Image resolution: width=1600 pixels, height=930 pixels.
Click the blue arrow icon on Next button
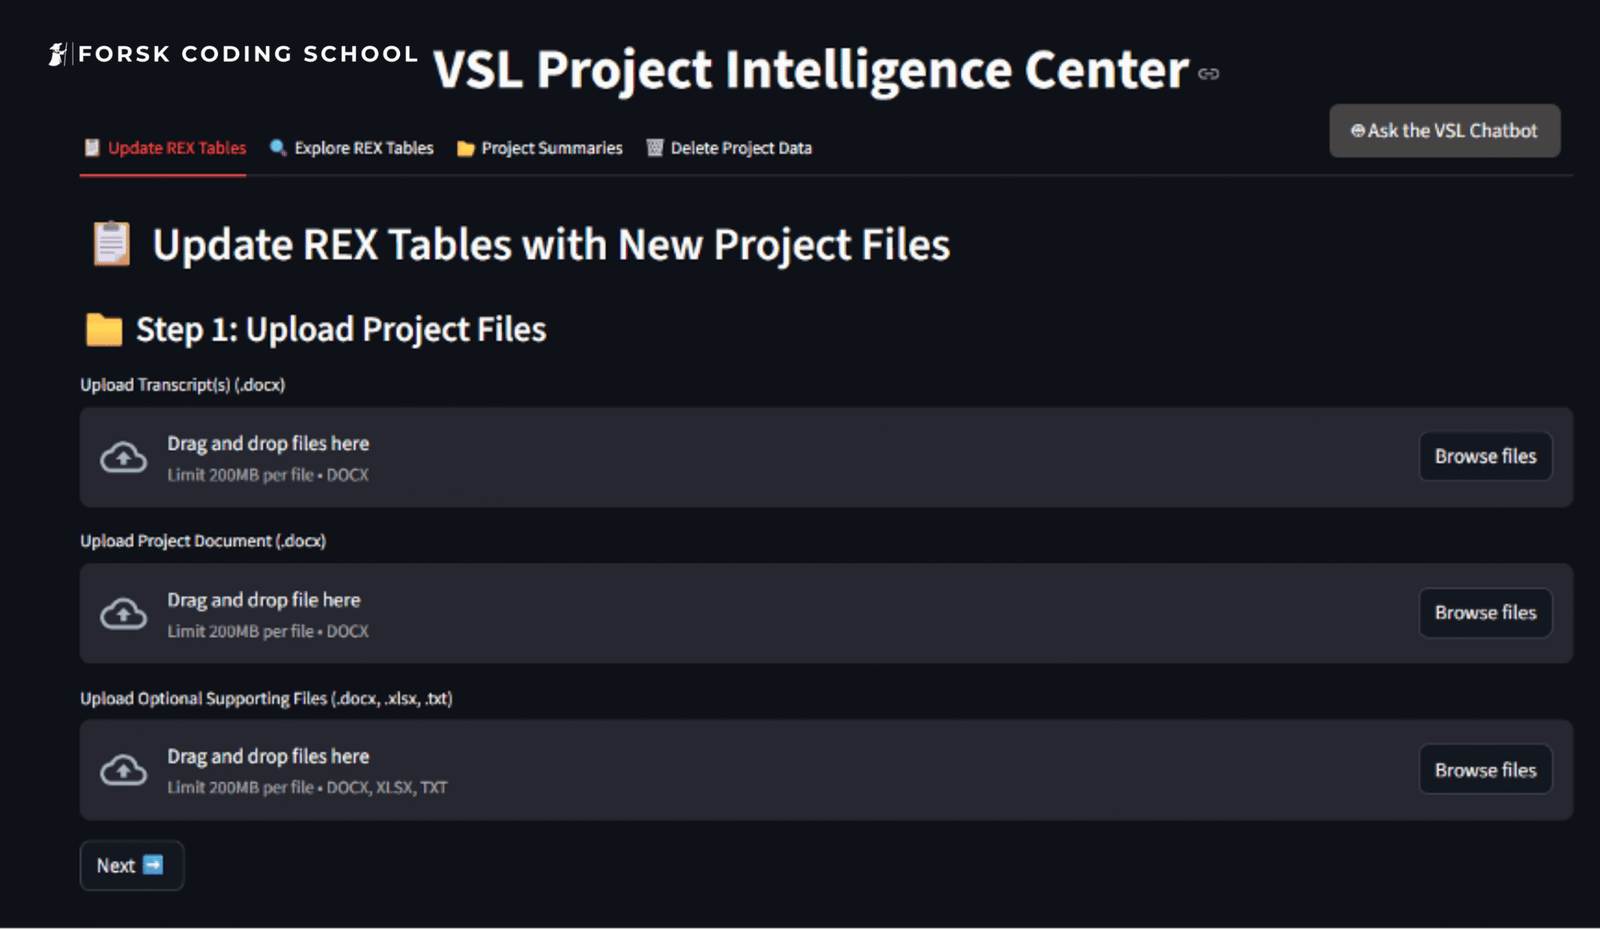coord(153,865)
